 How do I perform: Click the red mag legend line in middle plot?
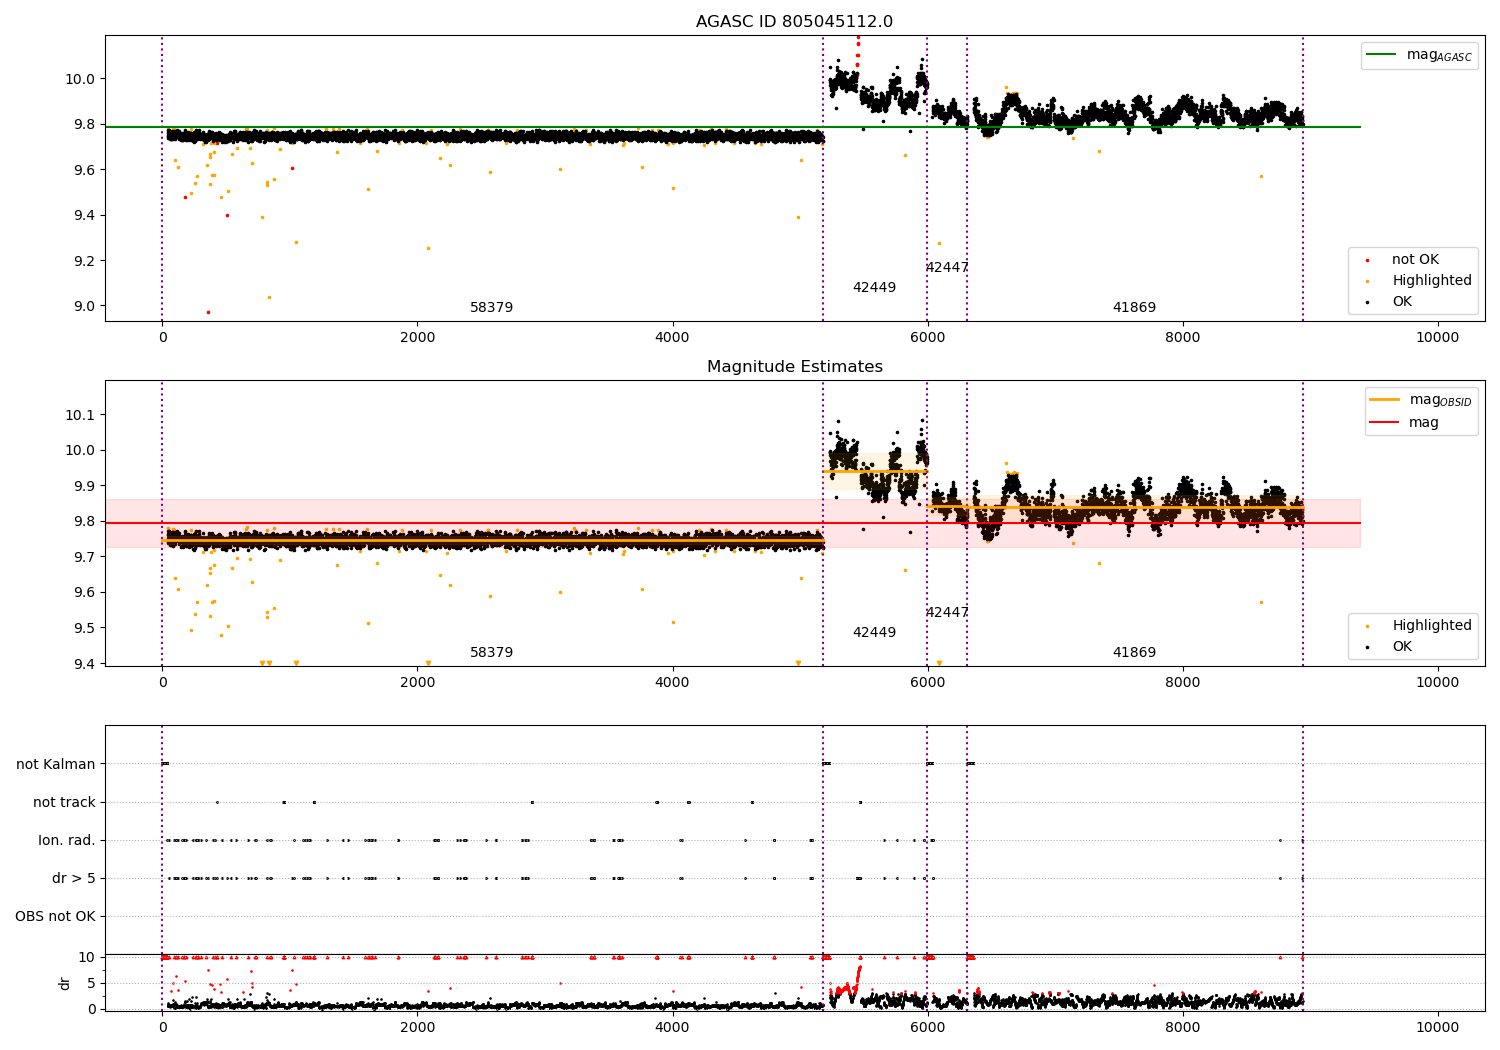1385,423
